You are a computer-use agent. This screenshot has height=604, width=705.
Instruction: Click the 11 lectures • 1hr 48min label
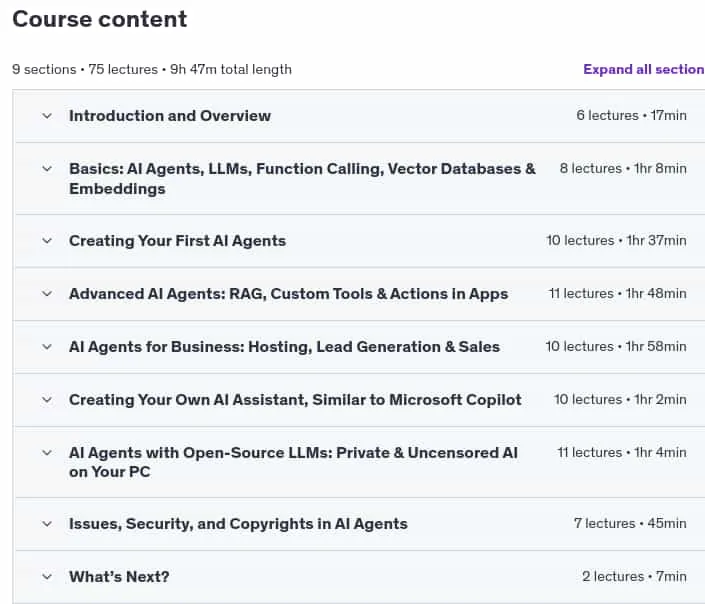[x=617, y=294]
